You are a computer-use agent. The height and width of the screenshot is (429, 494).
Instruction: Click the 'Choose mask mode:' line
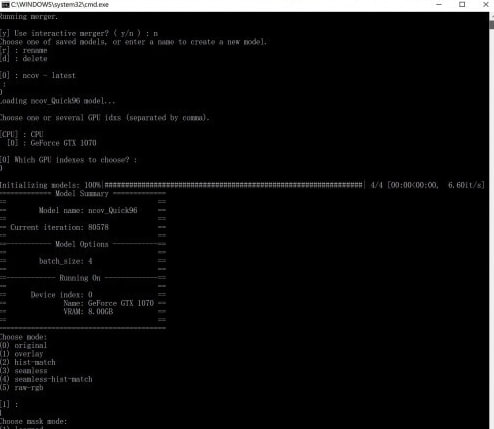[x=33, y=421]
